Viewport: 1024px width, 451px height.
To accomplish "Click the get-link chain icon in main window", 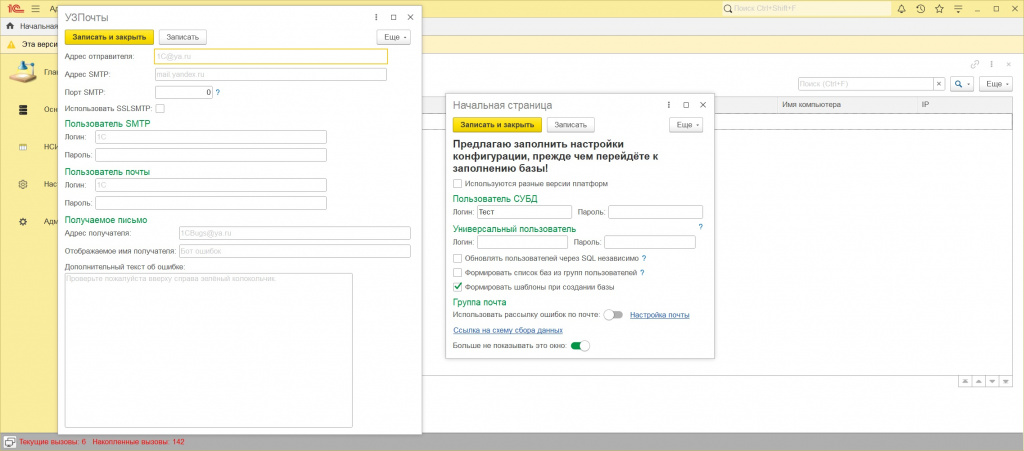I will tap(975, 64).
